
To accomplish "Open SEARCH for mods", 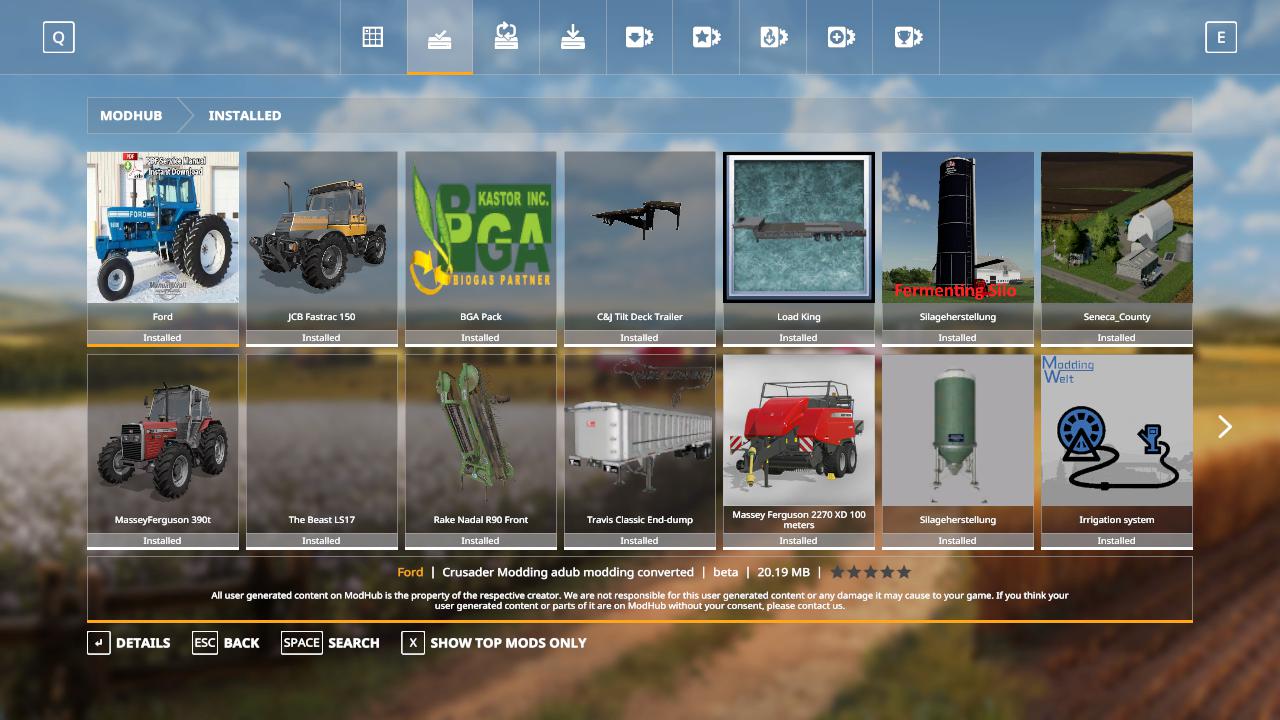I will (x=330, y=643).
